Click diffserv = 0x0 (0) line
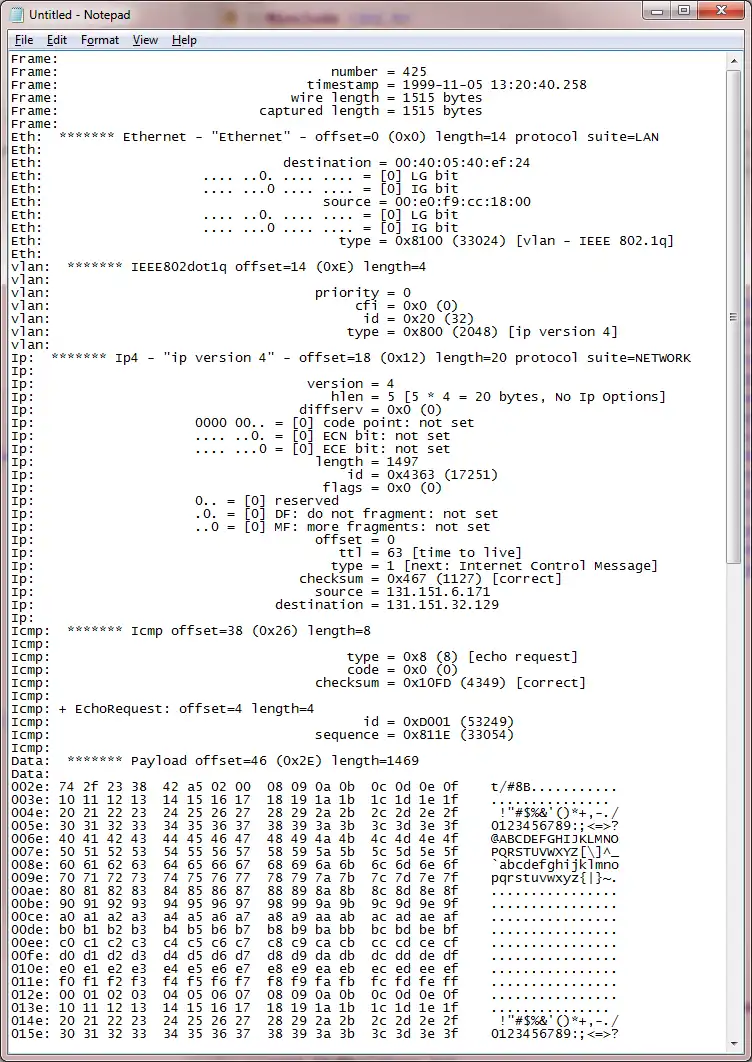This screenshot has width=752, height=1062. coord(371,410)
